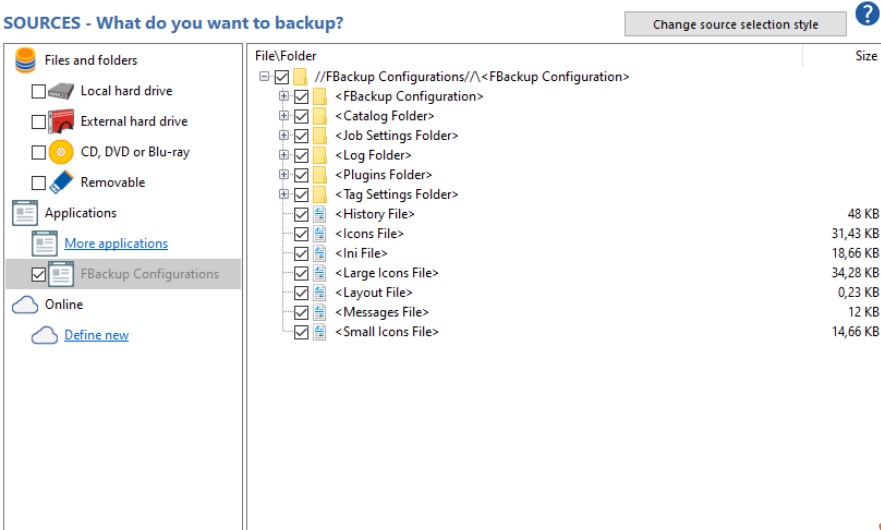Click the History File document icon
The height and width of the screenshot is (530, 881).
click(x=320, y=214)
